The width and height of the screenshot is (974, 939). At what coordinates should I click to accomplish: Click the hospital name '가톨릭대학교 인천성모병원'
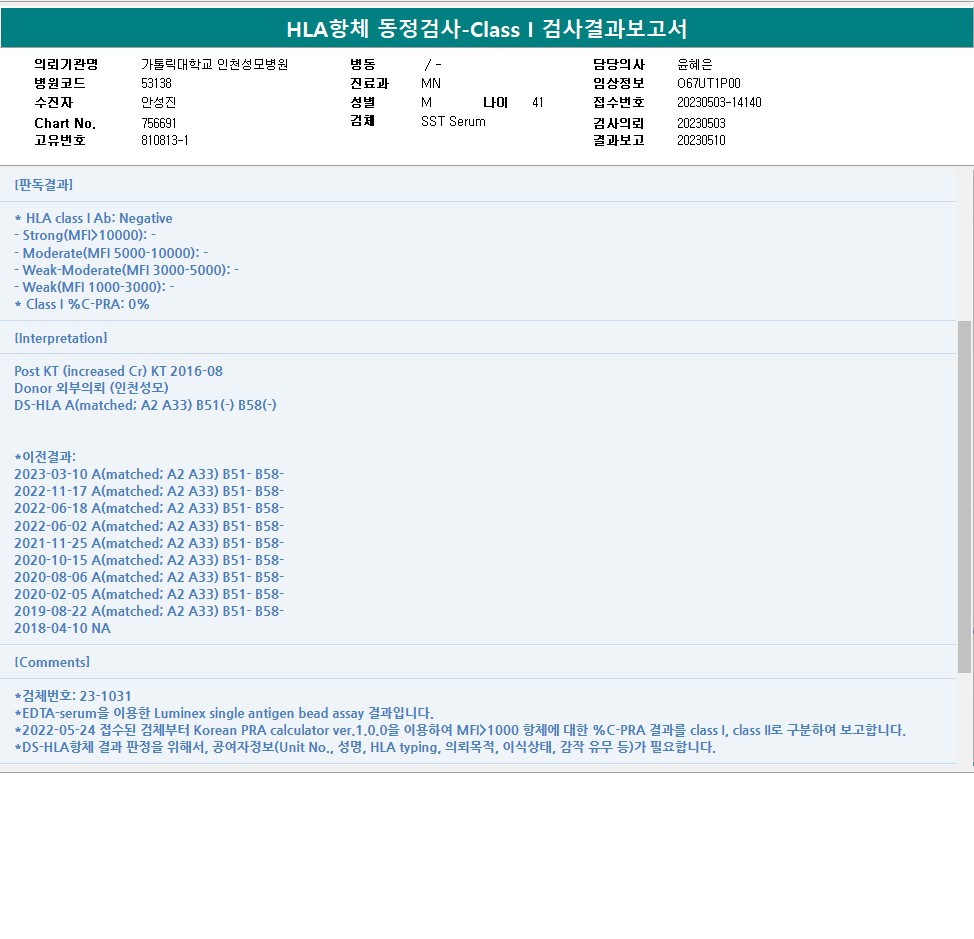pyautogui.click(x=214, y=64)
